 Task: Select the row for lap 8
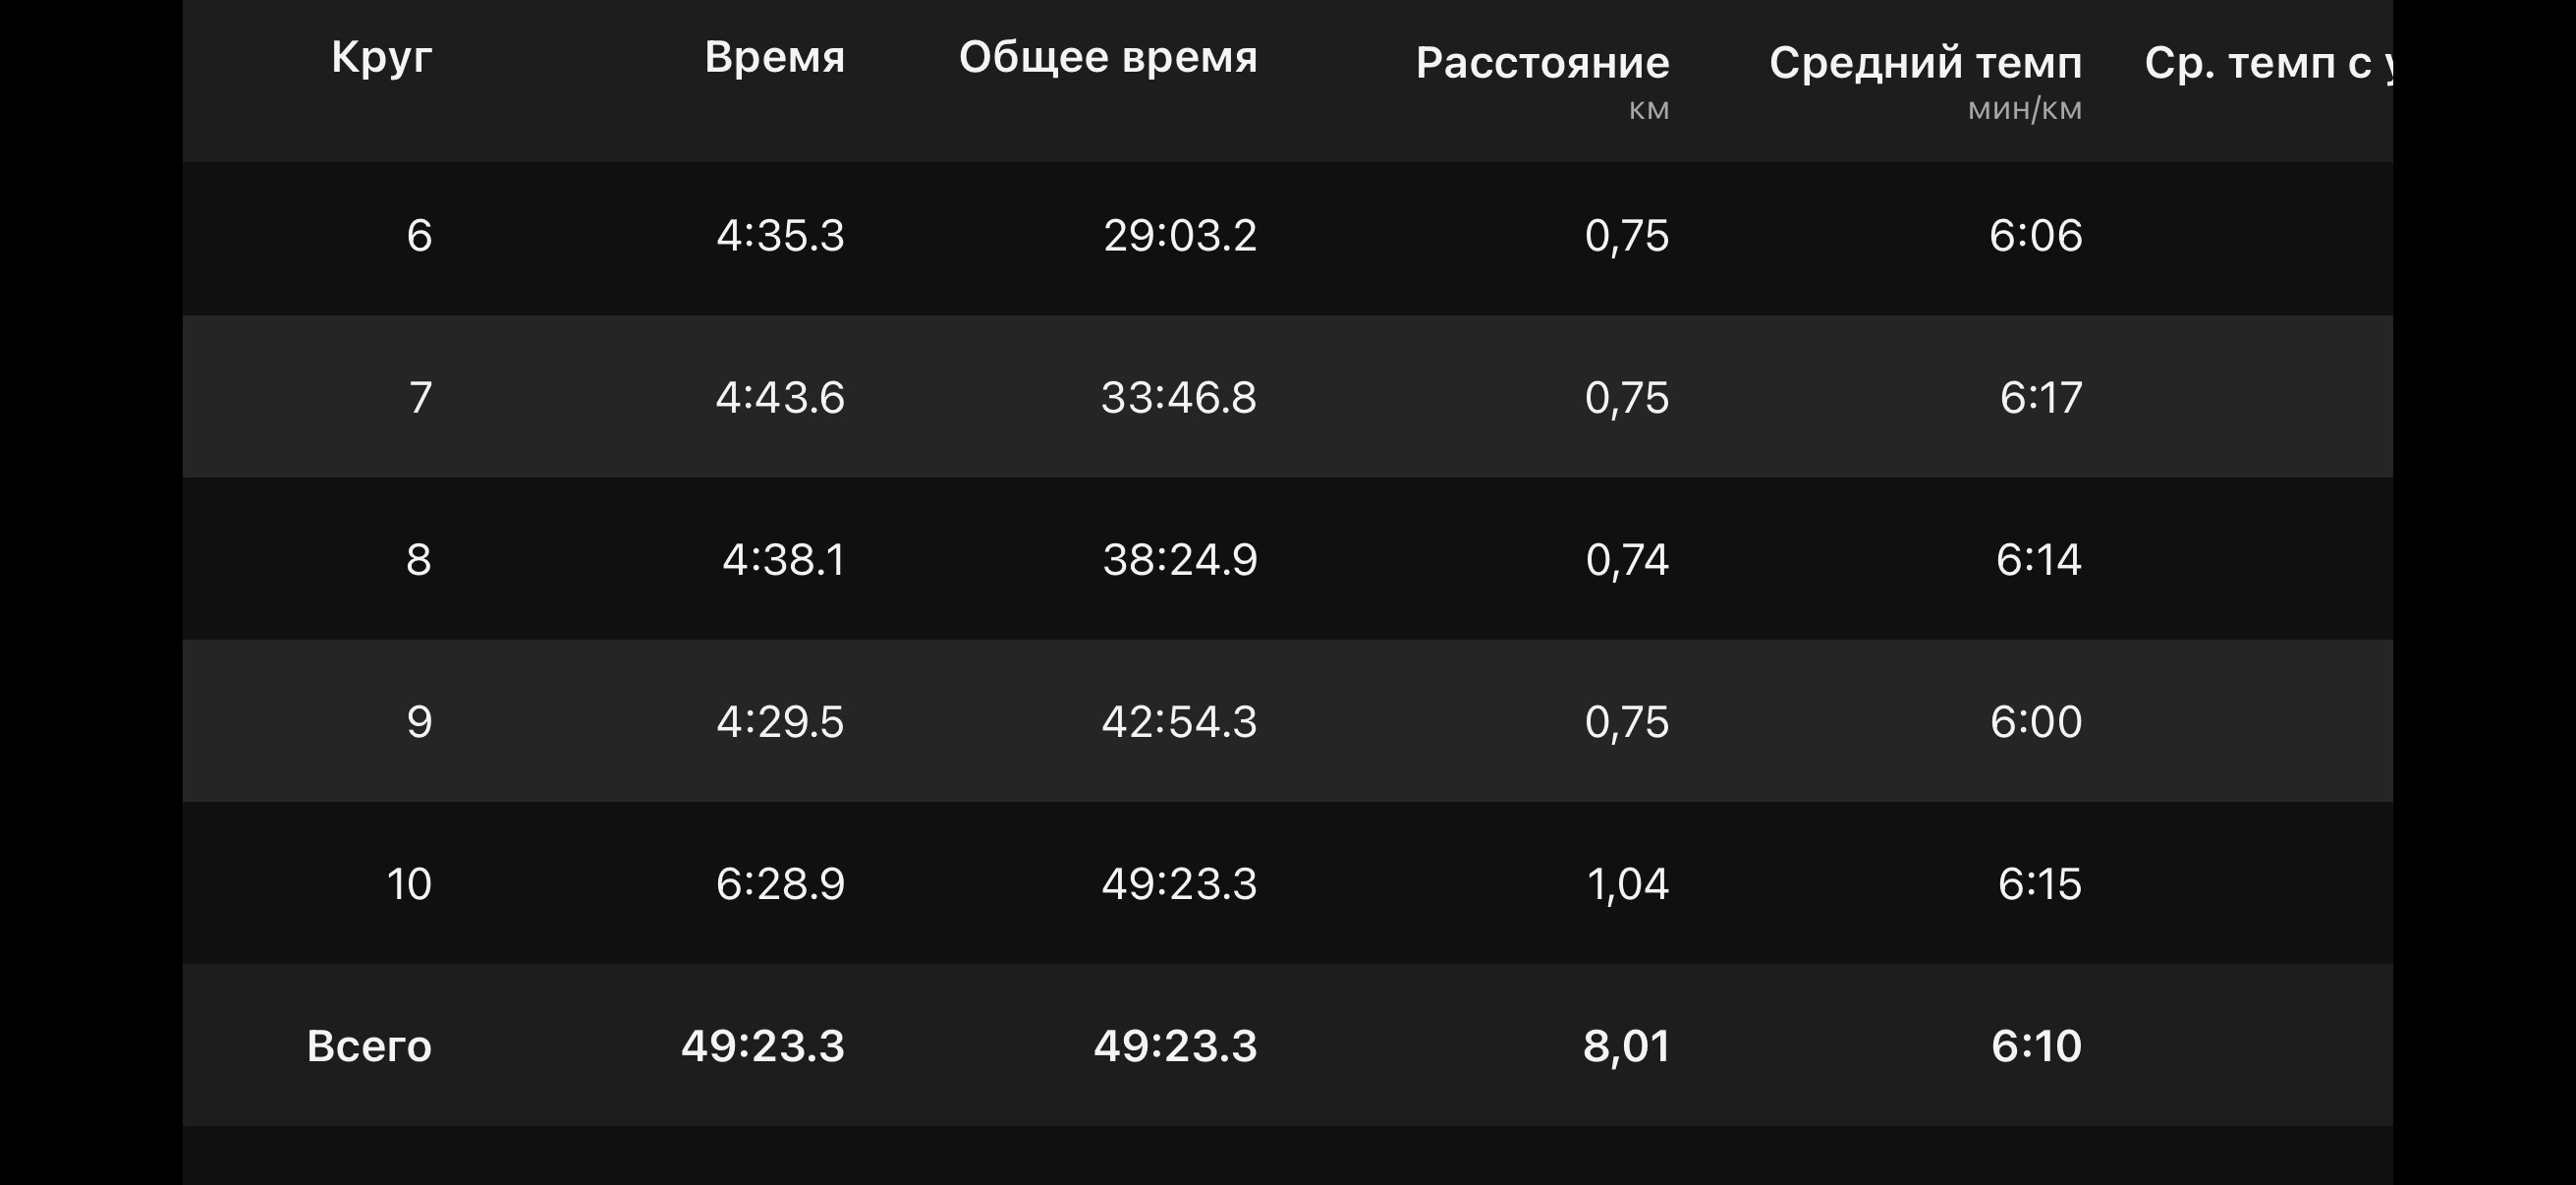click(1288, 559)
